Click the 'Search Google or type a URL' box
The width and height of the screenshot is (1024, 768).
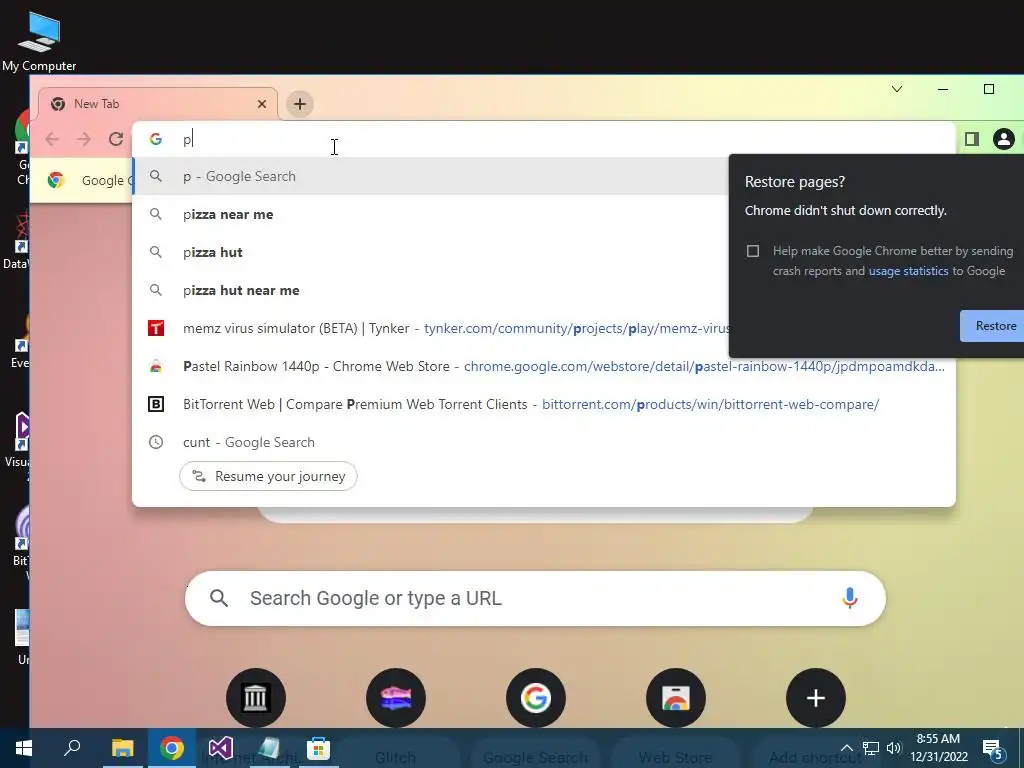(536, 598)
